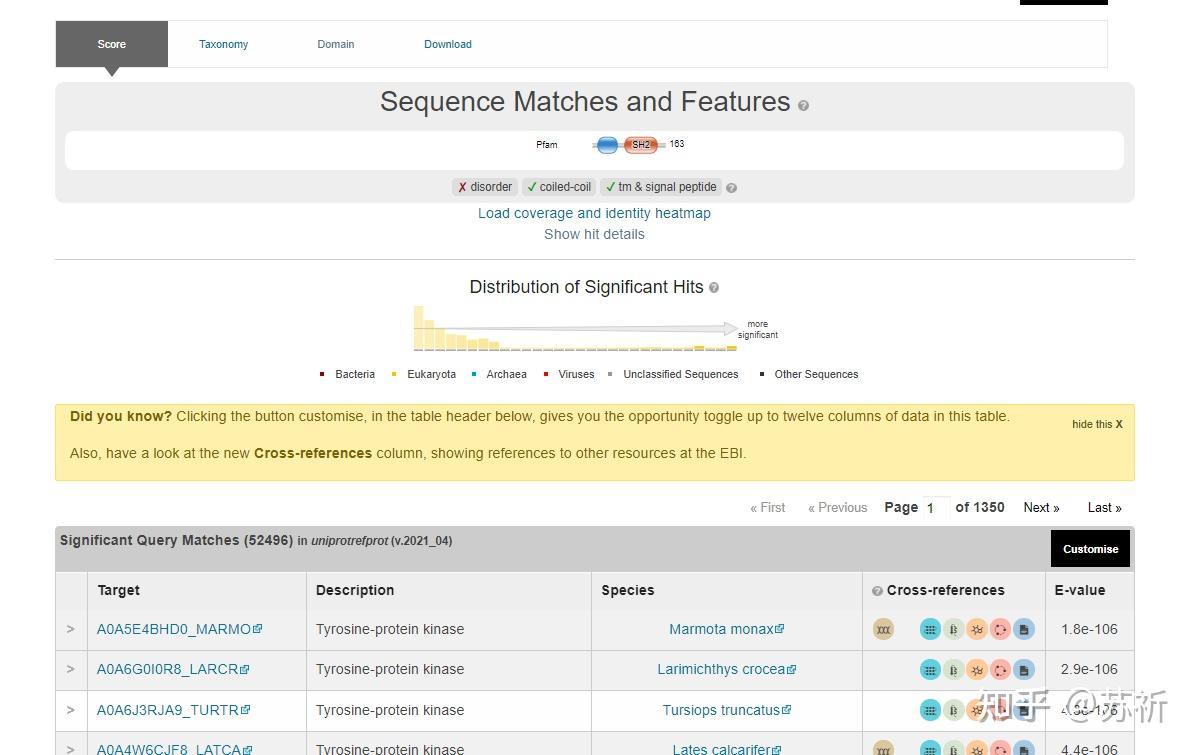Expand the A0A6G0I0R8_LARCR row details
Screen dimensions: 1198x755
[x=70, y=669]
